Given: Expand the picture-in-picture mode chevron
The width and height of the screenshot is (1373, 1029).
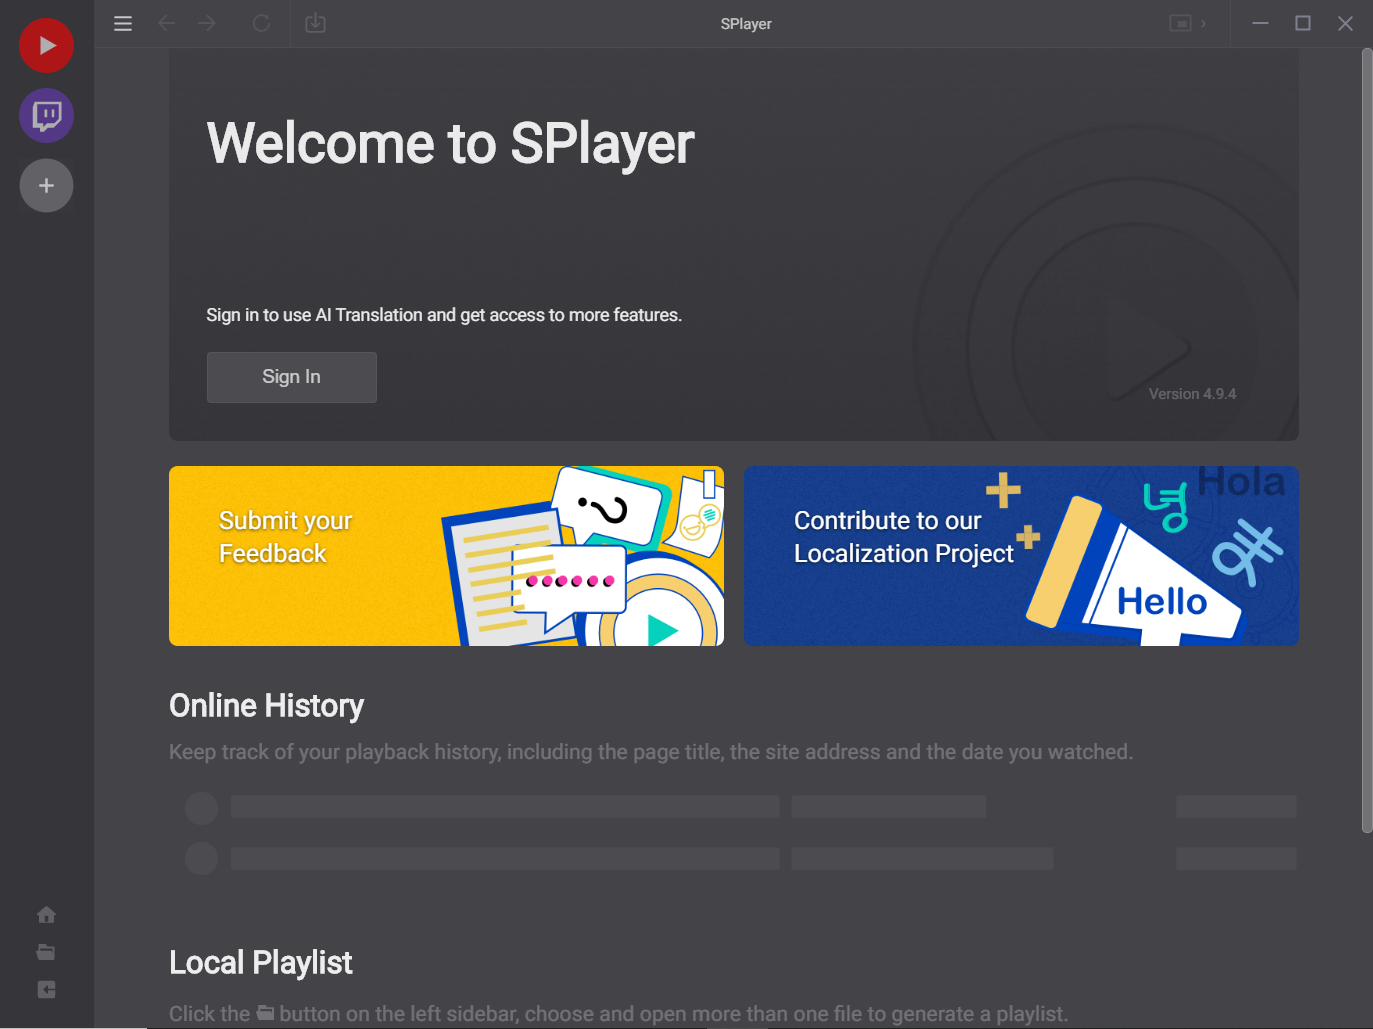Looking at the screenshot, I should [x=1203, y=23].
